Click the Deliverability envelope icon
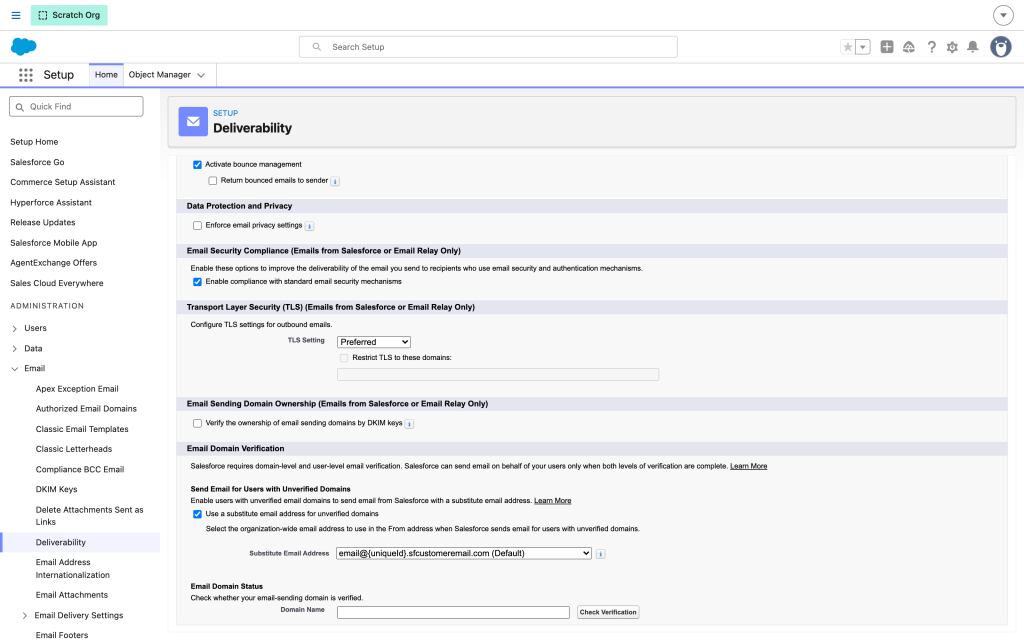 click(x=193, y=121)
